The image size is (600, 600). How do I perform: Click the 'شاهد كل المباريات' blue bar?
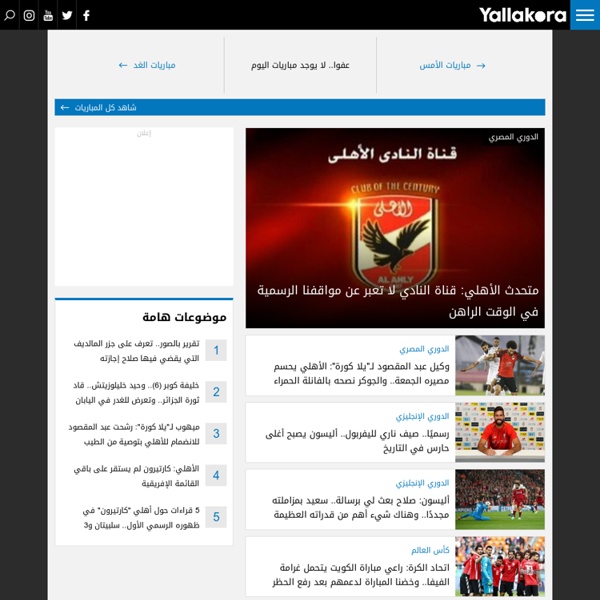(300, 107)
